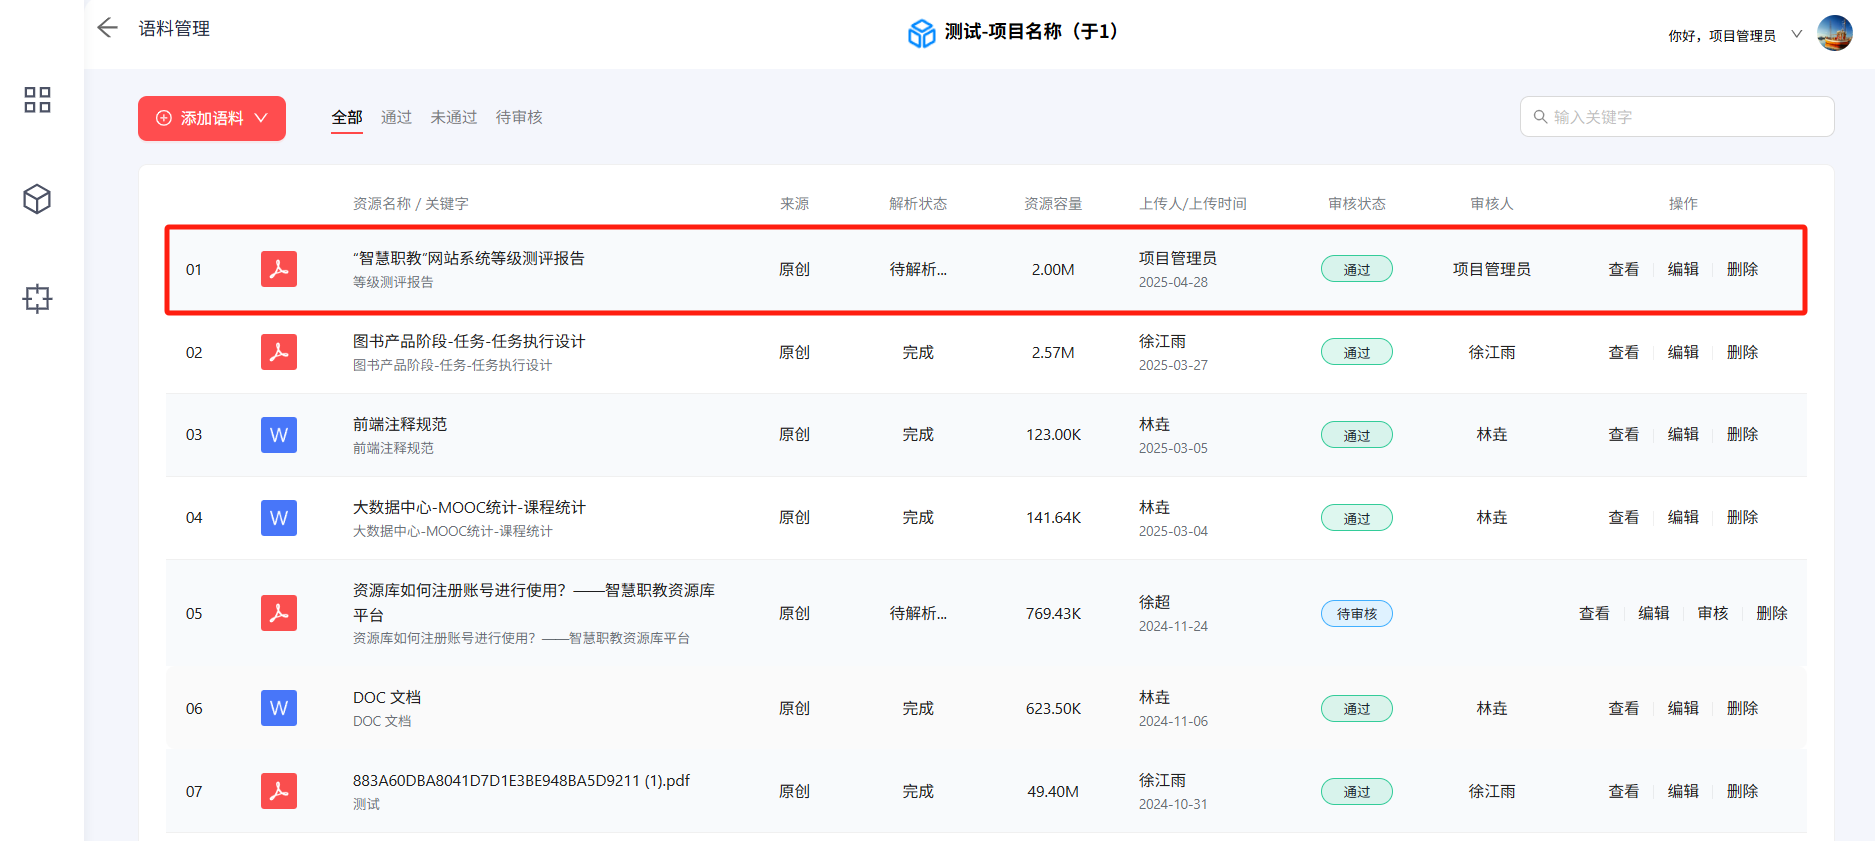The image size is (1875, 841).
Task: Click 审核 for row 05 resource
Action: [x=1712, y=613]
